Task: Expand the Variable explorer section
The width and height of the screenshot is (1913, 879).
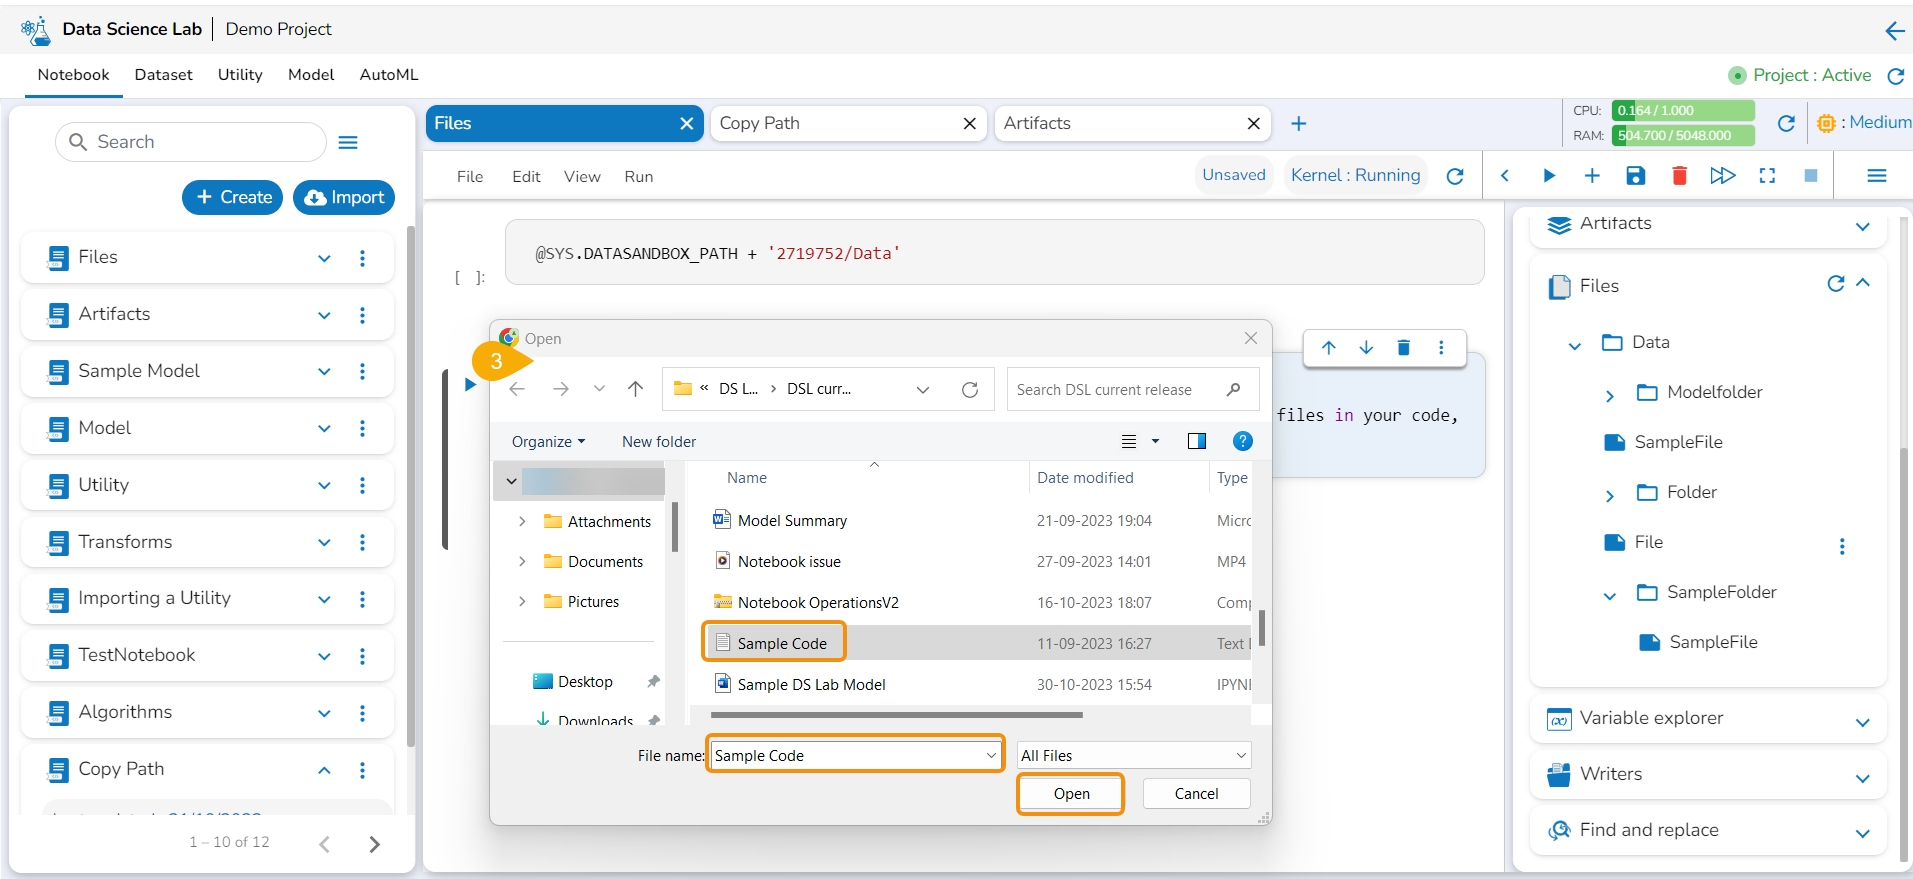Action: [x=1862, y=721]
